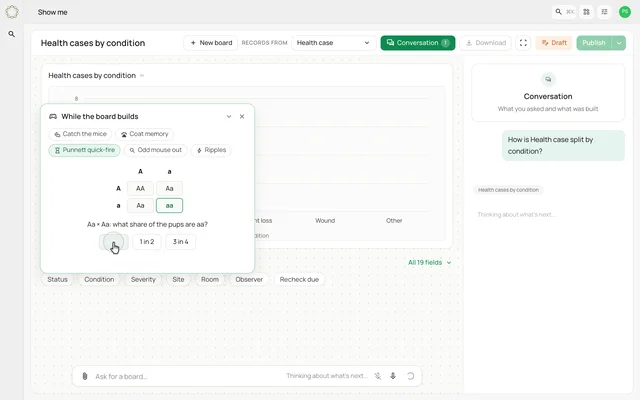This screenshot has width=640, height=400.
Task: Close the While the board builds panel
Action: click(242, 116)
